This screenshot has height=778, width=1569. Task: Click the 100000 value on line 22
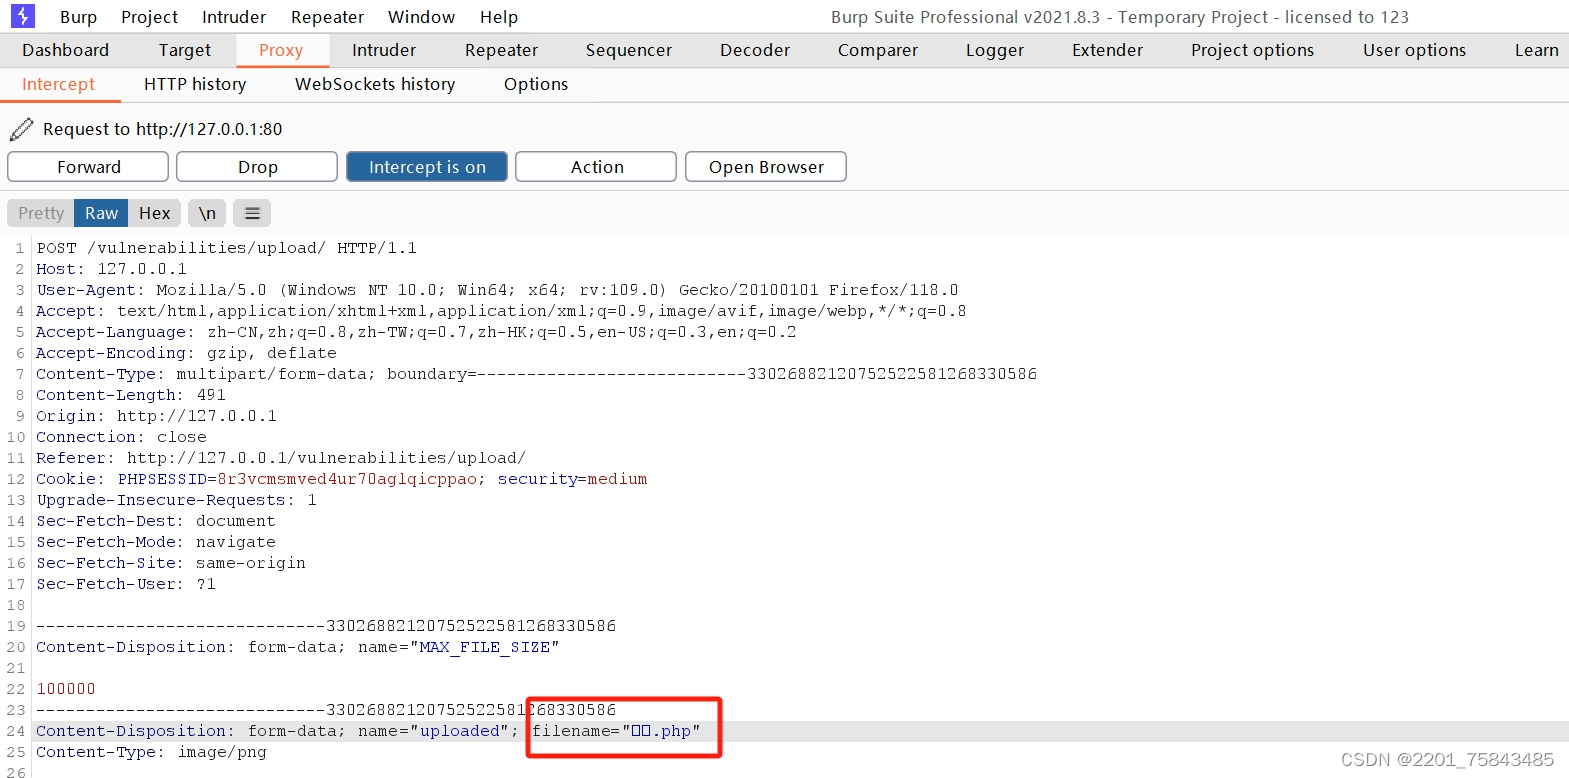[66, 689]
